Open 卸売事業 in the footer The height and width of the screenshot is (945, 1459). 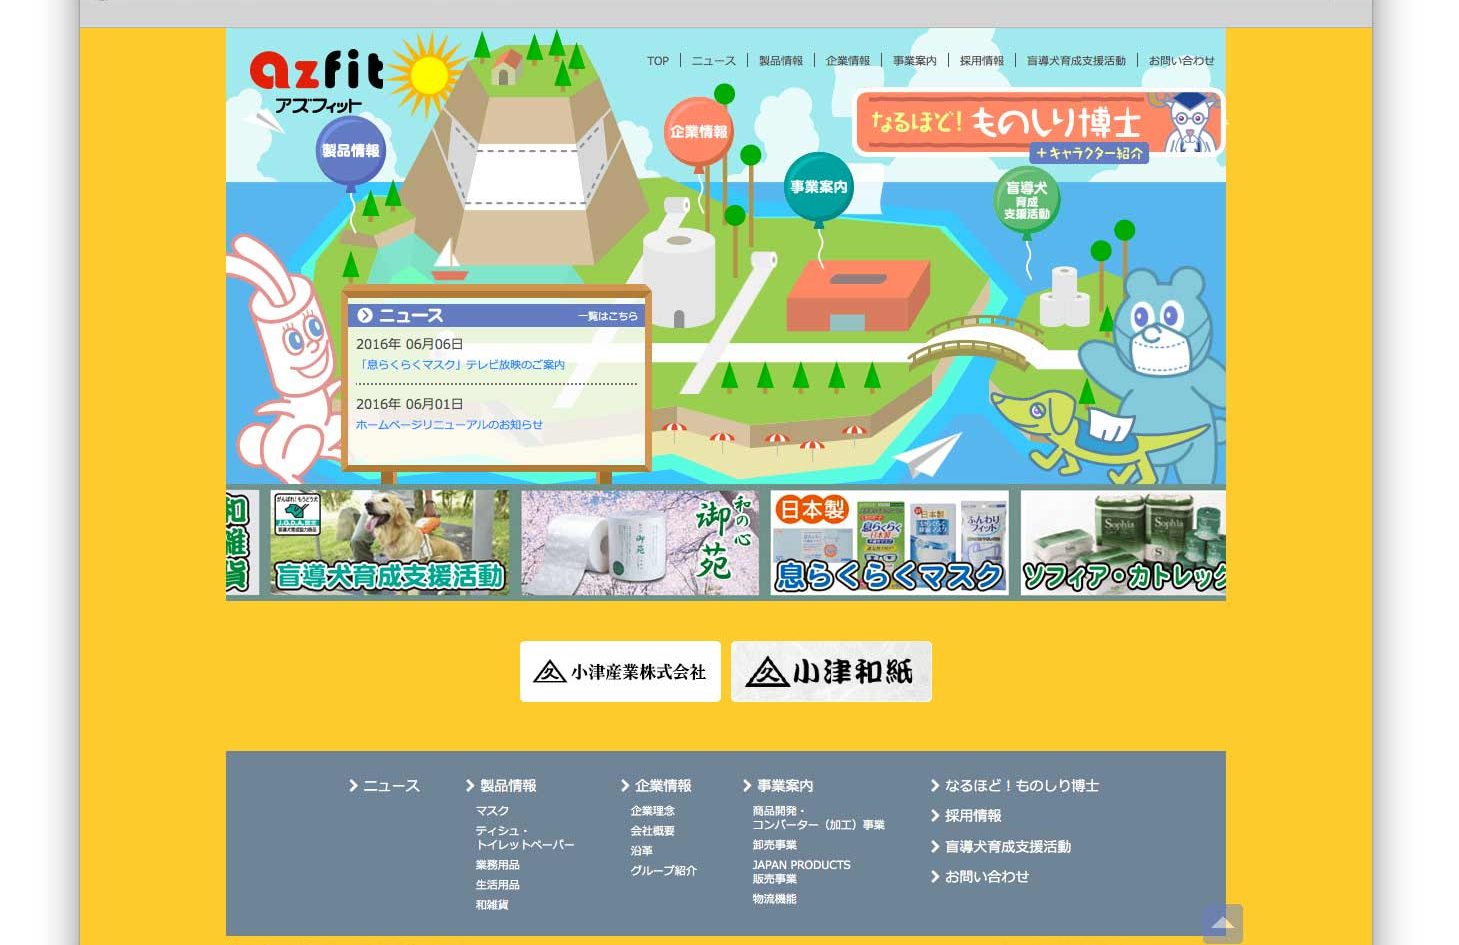(x=774, y=845)
